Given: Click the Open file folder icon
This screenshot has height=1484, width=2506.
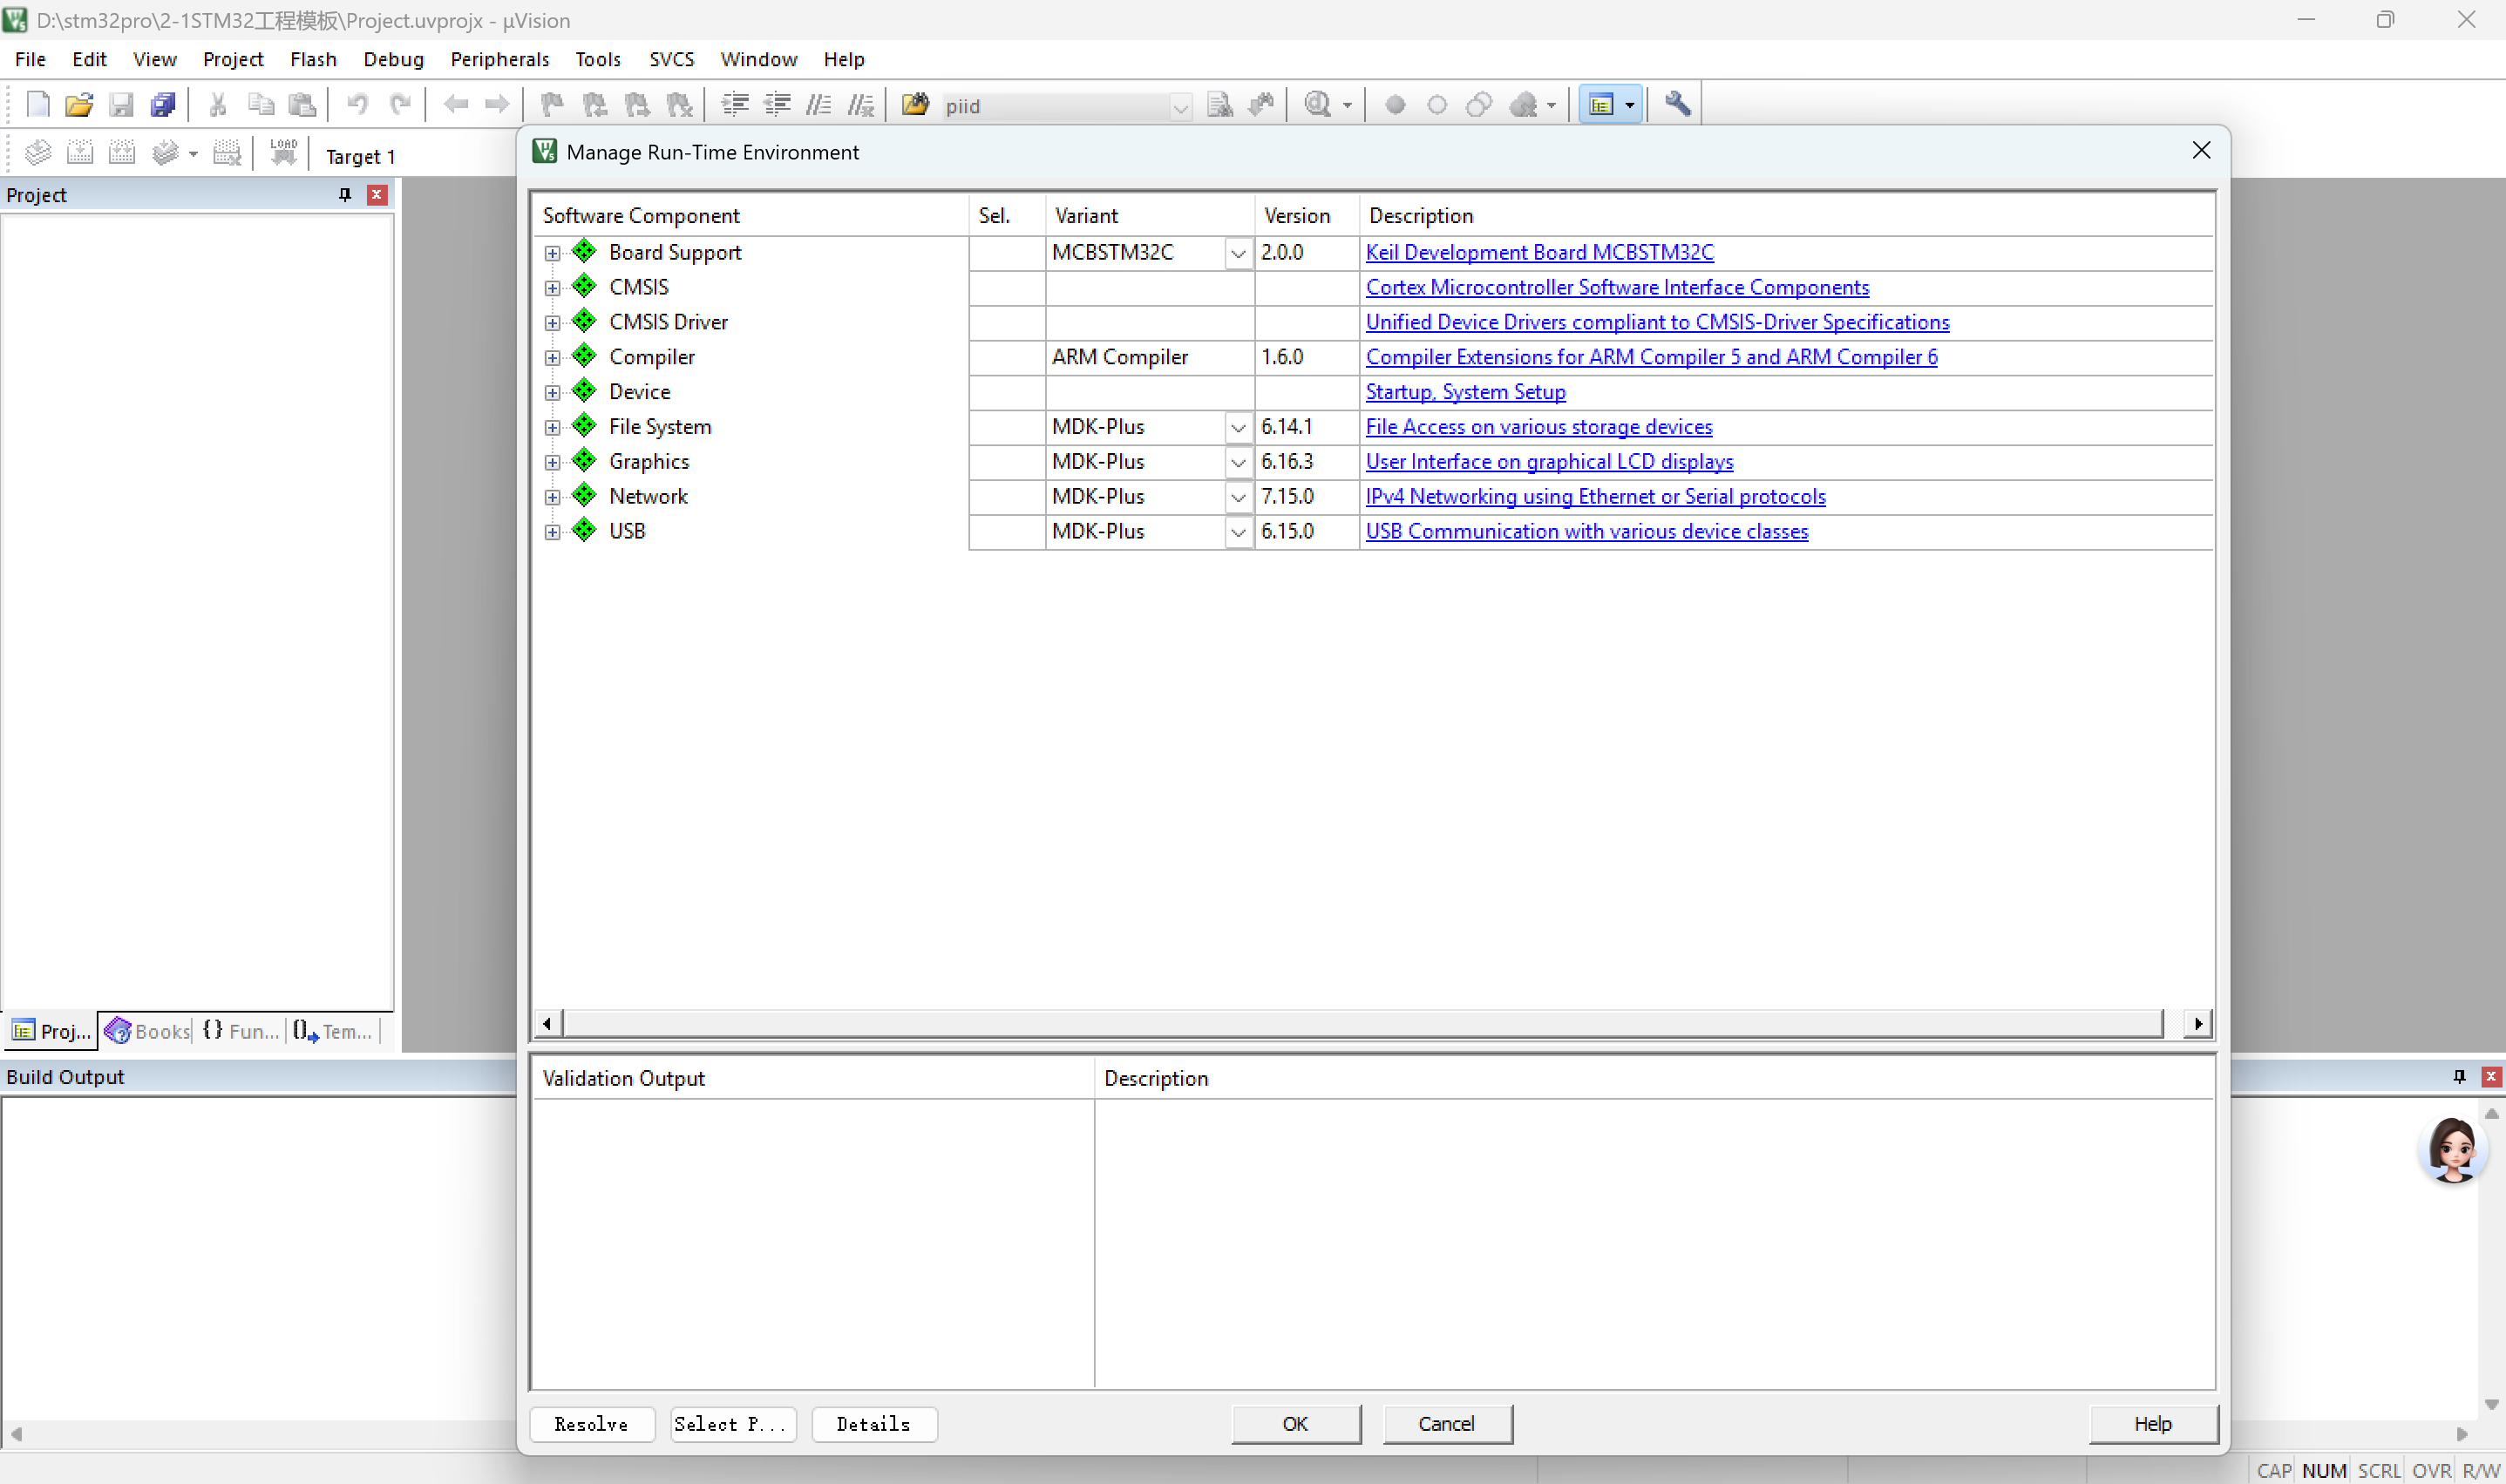Looking at the screenshot, I should tap(79, 105).
